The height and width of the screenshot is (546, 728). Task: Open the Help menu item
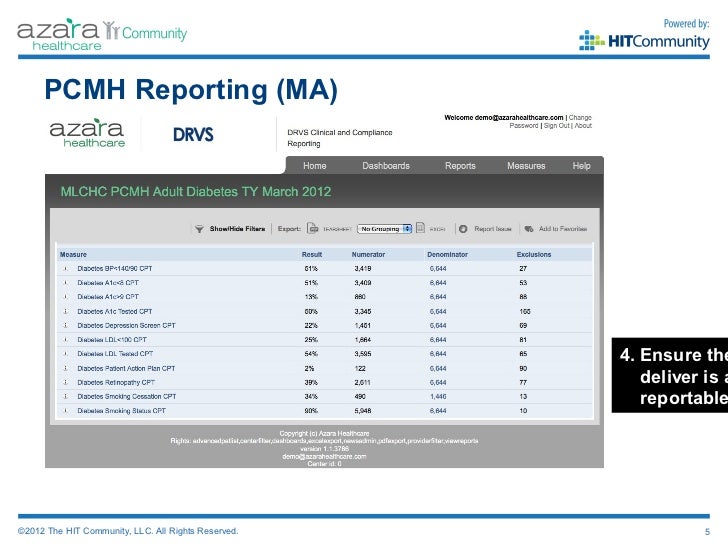[x=580, y=165]
